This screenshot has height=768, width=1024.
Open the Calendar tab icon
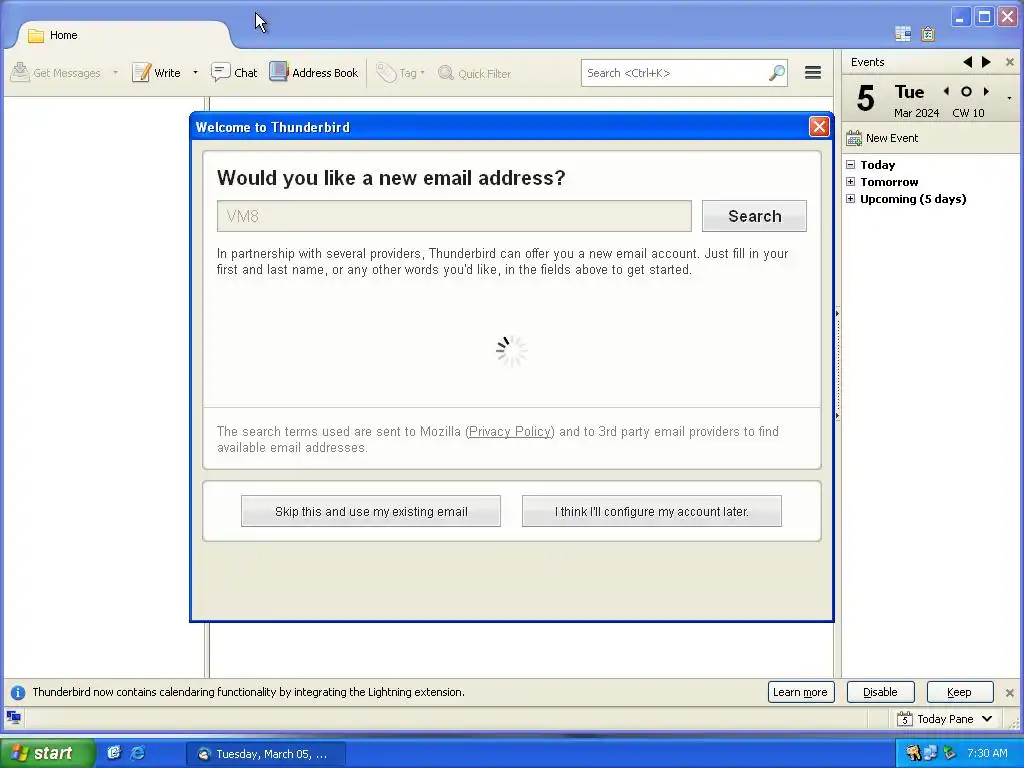pyautogui.click(x=903, y=34)
